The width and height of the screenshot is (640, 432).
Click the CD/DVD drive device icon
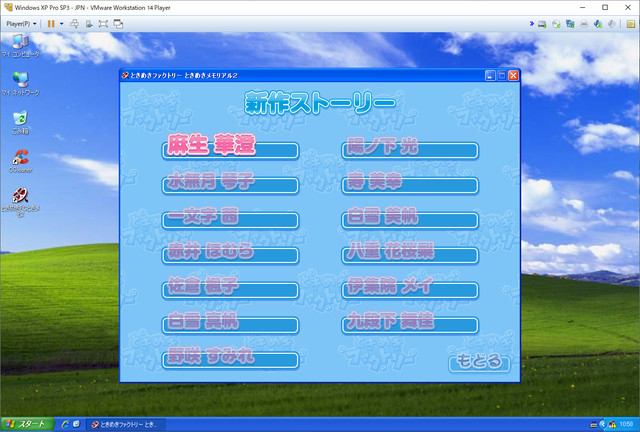[556, 24]
